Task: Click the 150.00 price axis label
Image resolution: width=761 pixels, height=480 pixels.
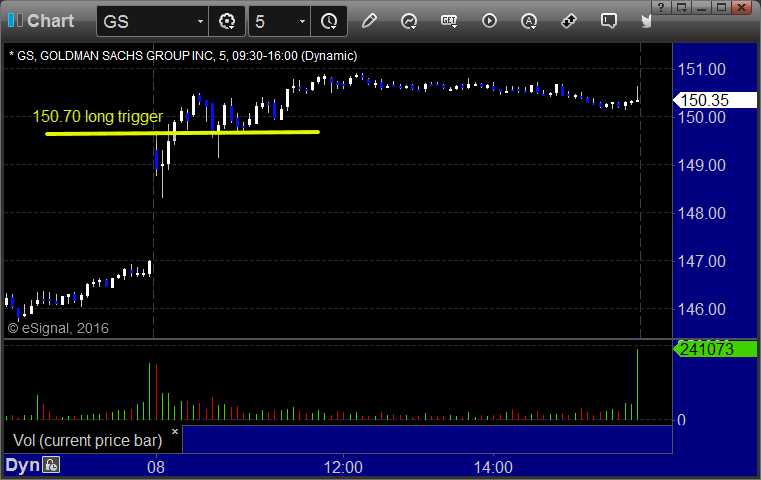Action: pyautogui.click(x=702, y=117)
